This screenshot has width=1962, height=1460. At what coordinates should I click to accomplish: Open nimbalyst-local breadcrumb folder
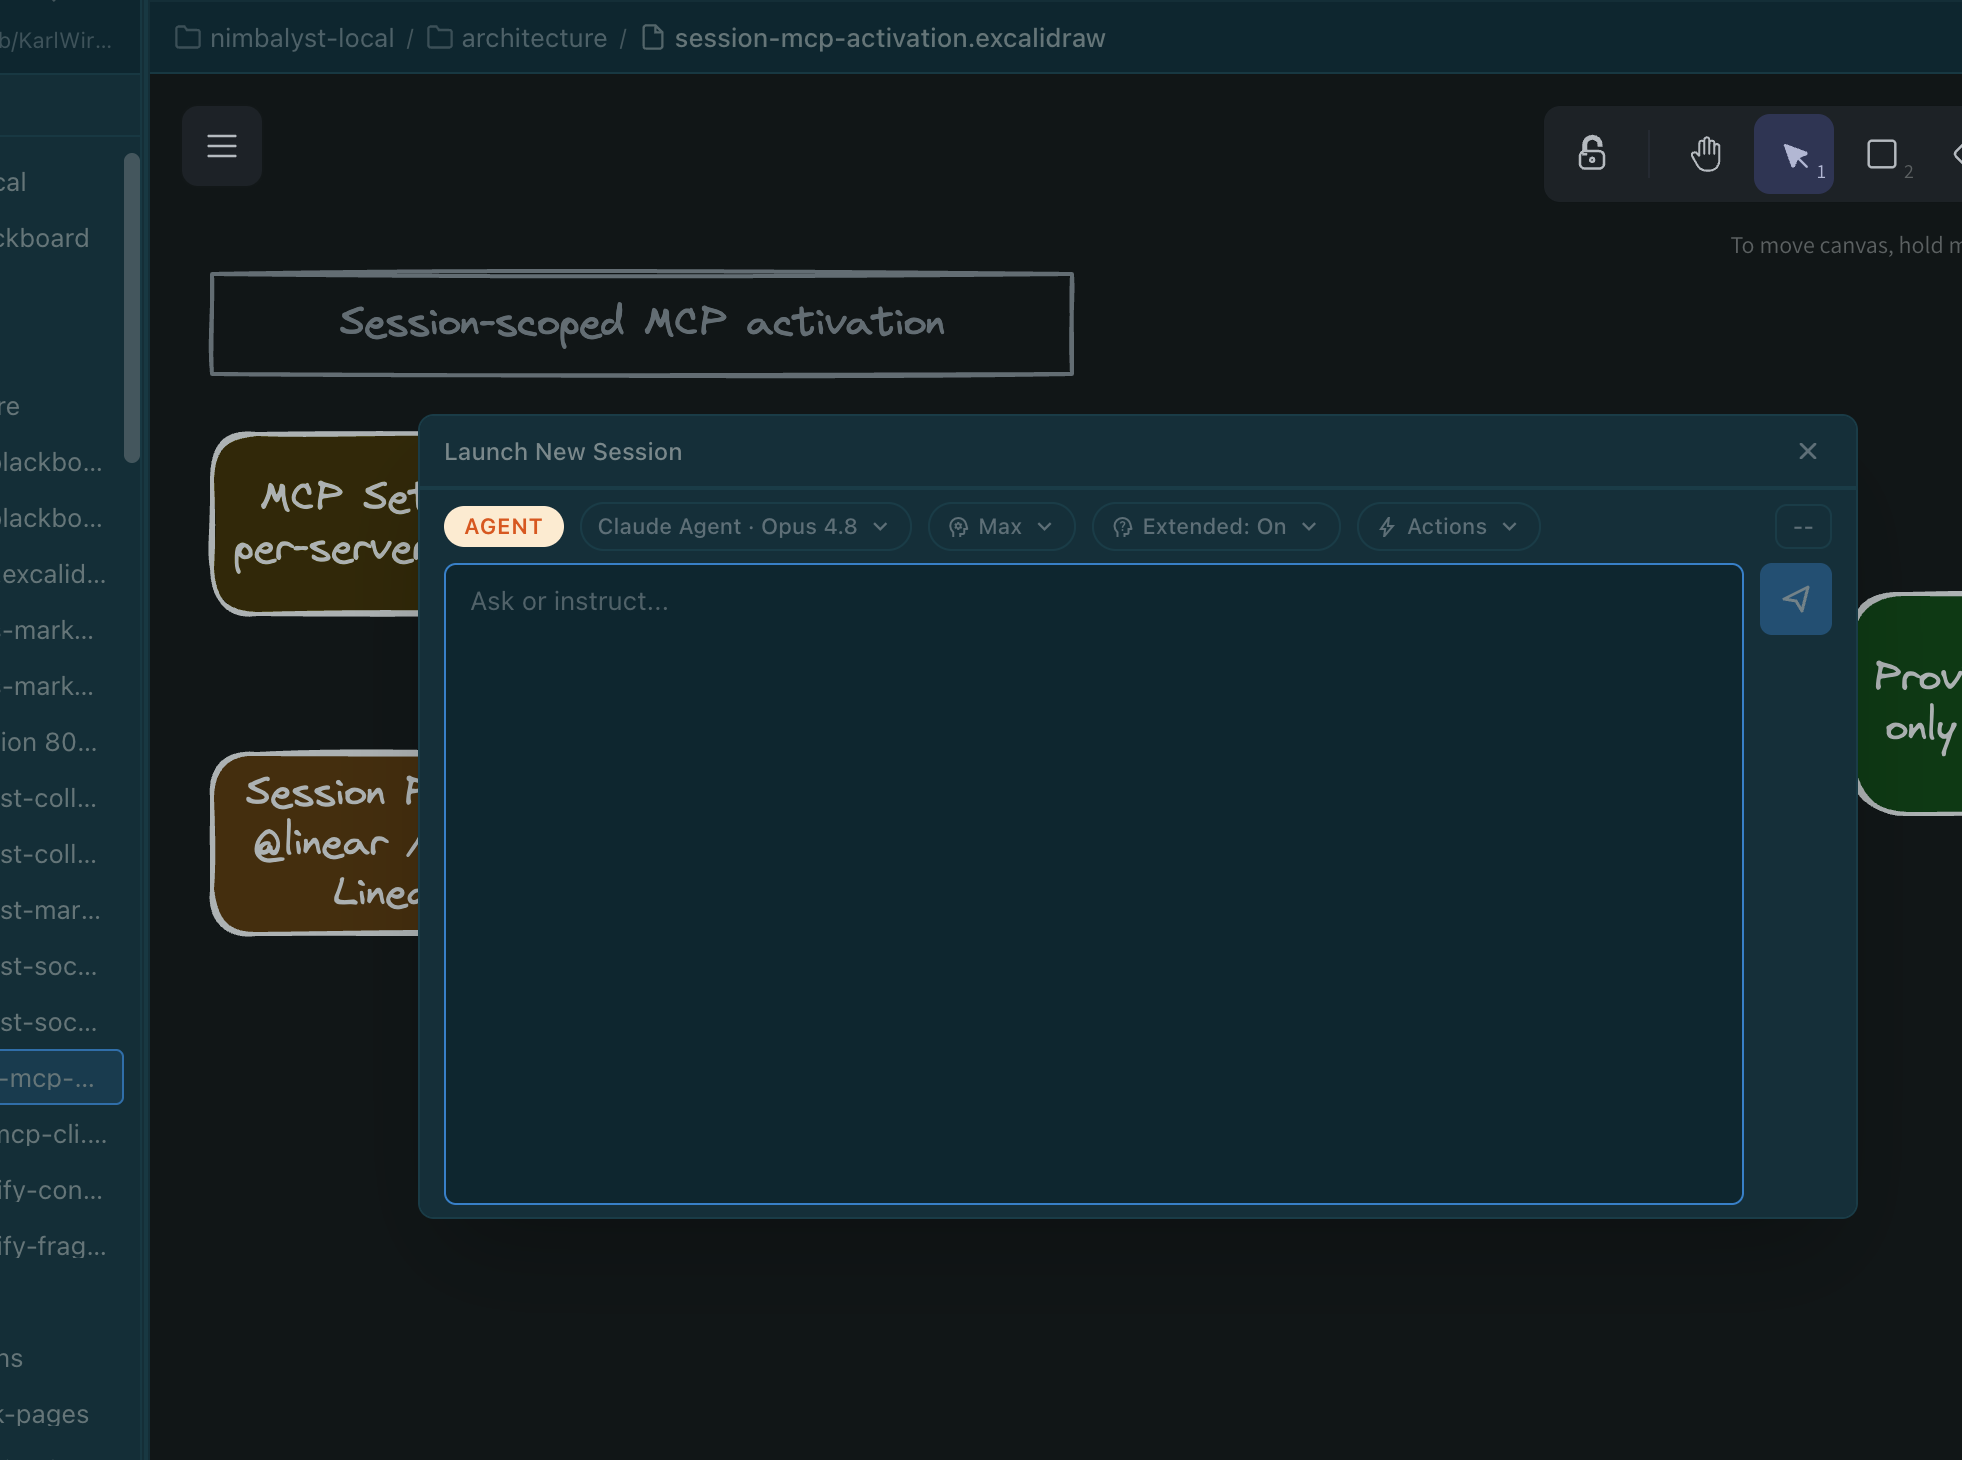tap(302, 38)
